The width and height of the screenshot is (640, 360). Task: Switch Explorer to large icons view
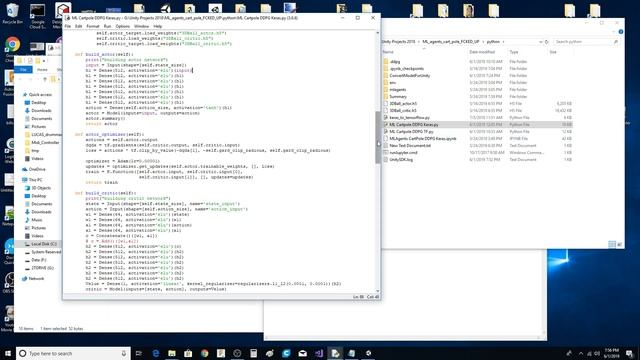(x=620, y=244)
